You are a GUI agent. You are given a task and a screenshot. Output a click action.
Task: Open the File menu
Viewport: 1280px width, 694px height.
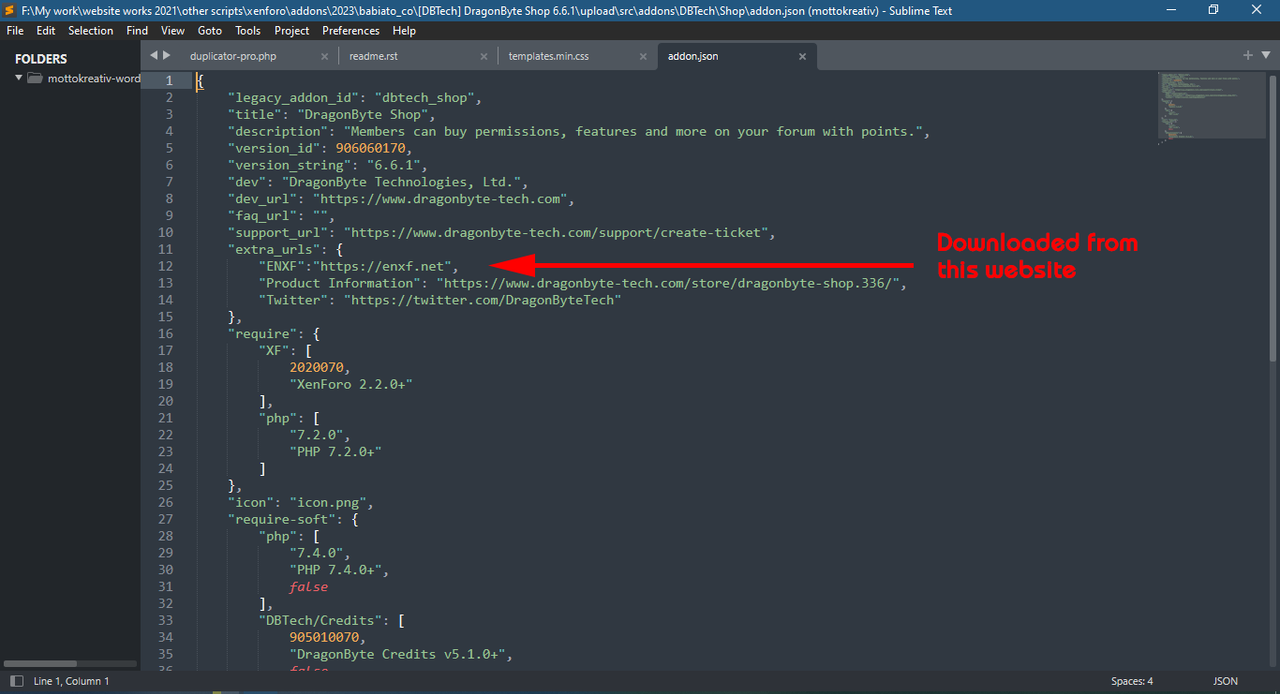pos(14,31)
